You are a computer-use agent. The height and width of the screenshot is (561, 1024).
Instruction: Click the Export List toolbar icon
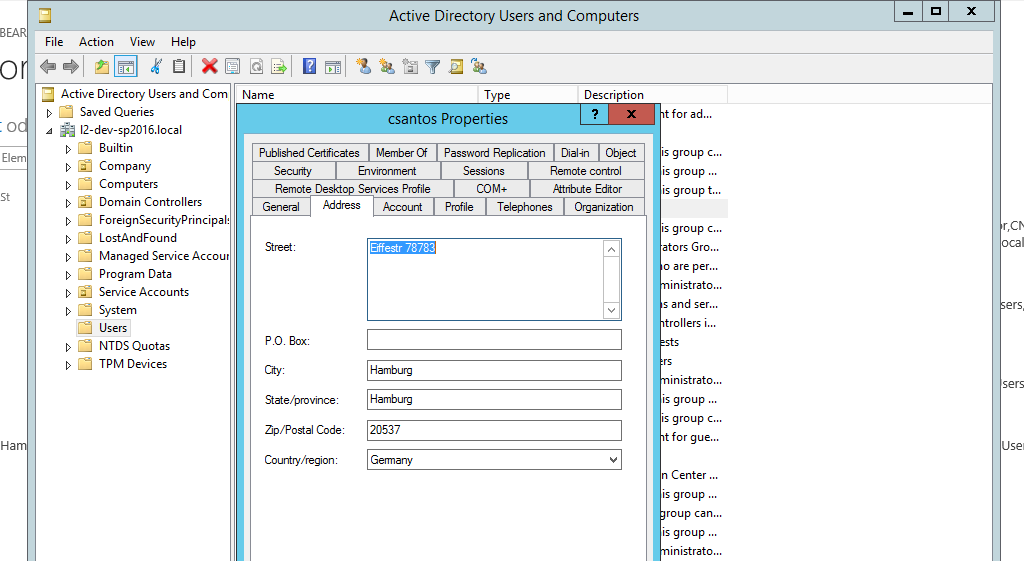pyautogui.click(x=280, y=67)
